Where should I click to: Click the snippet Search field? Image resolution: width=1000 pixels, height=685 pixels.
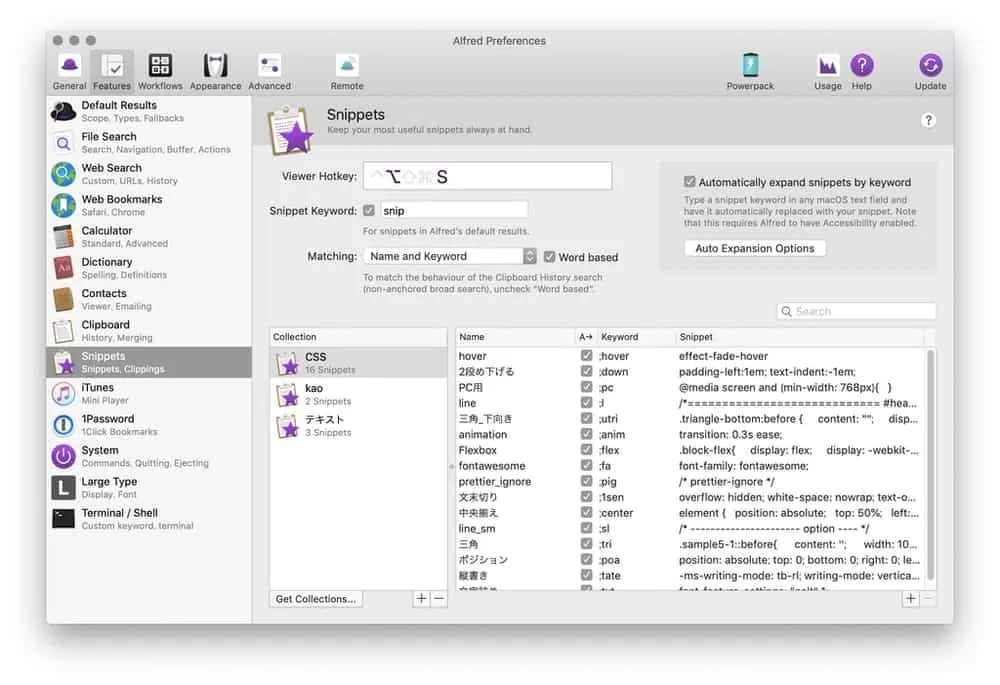(857, 311)
